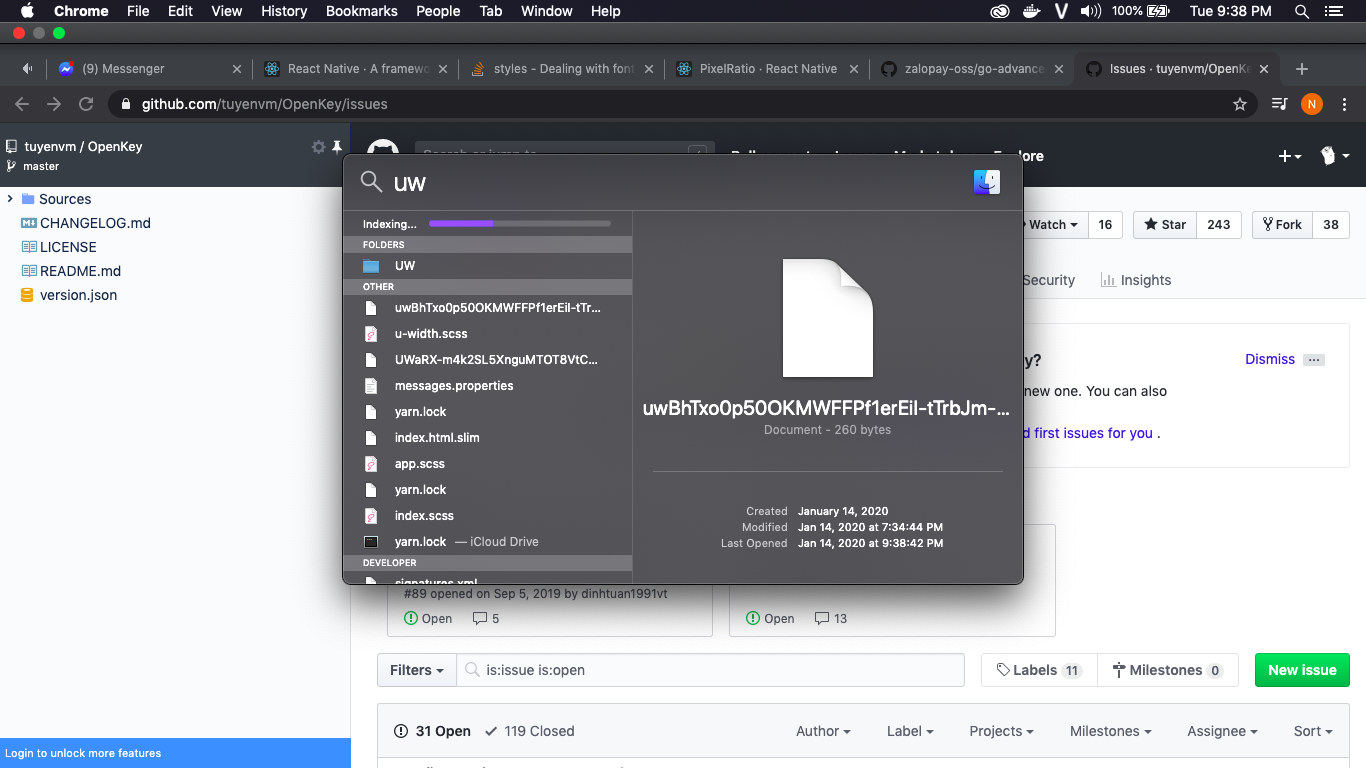This screenshot has width=1366, height=768.
Task: Open README.md in sidebar tree
Action: coord(80,271)
